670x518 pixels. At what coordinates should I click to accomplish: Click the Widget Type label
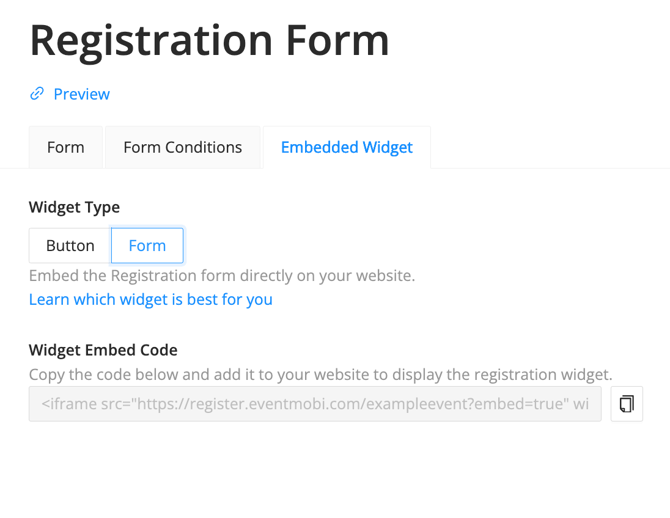pos(74,207)
